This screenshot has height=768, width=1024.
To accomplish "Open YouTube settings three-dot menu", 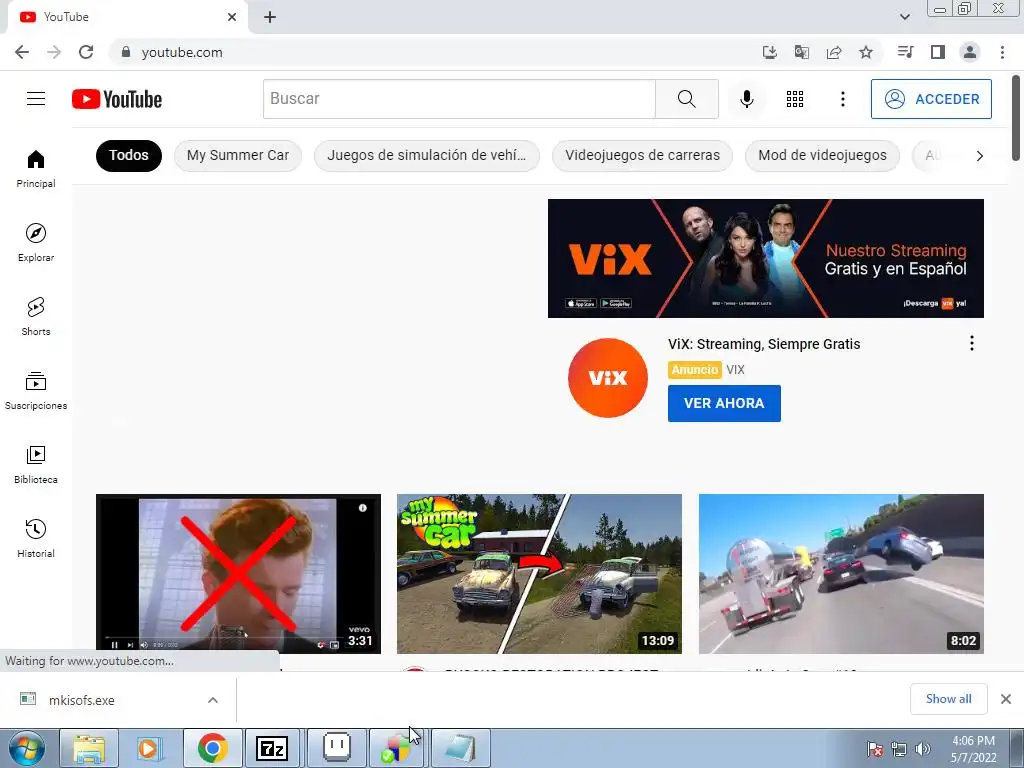I will pyautogui.click(x=842, y=99).
